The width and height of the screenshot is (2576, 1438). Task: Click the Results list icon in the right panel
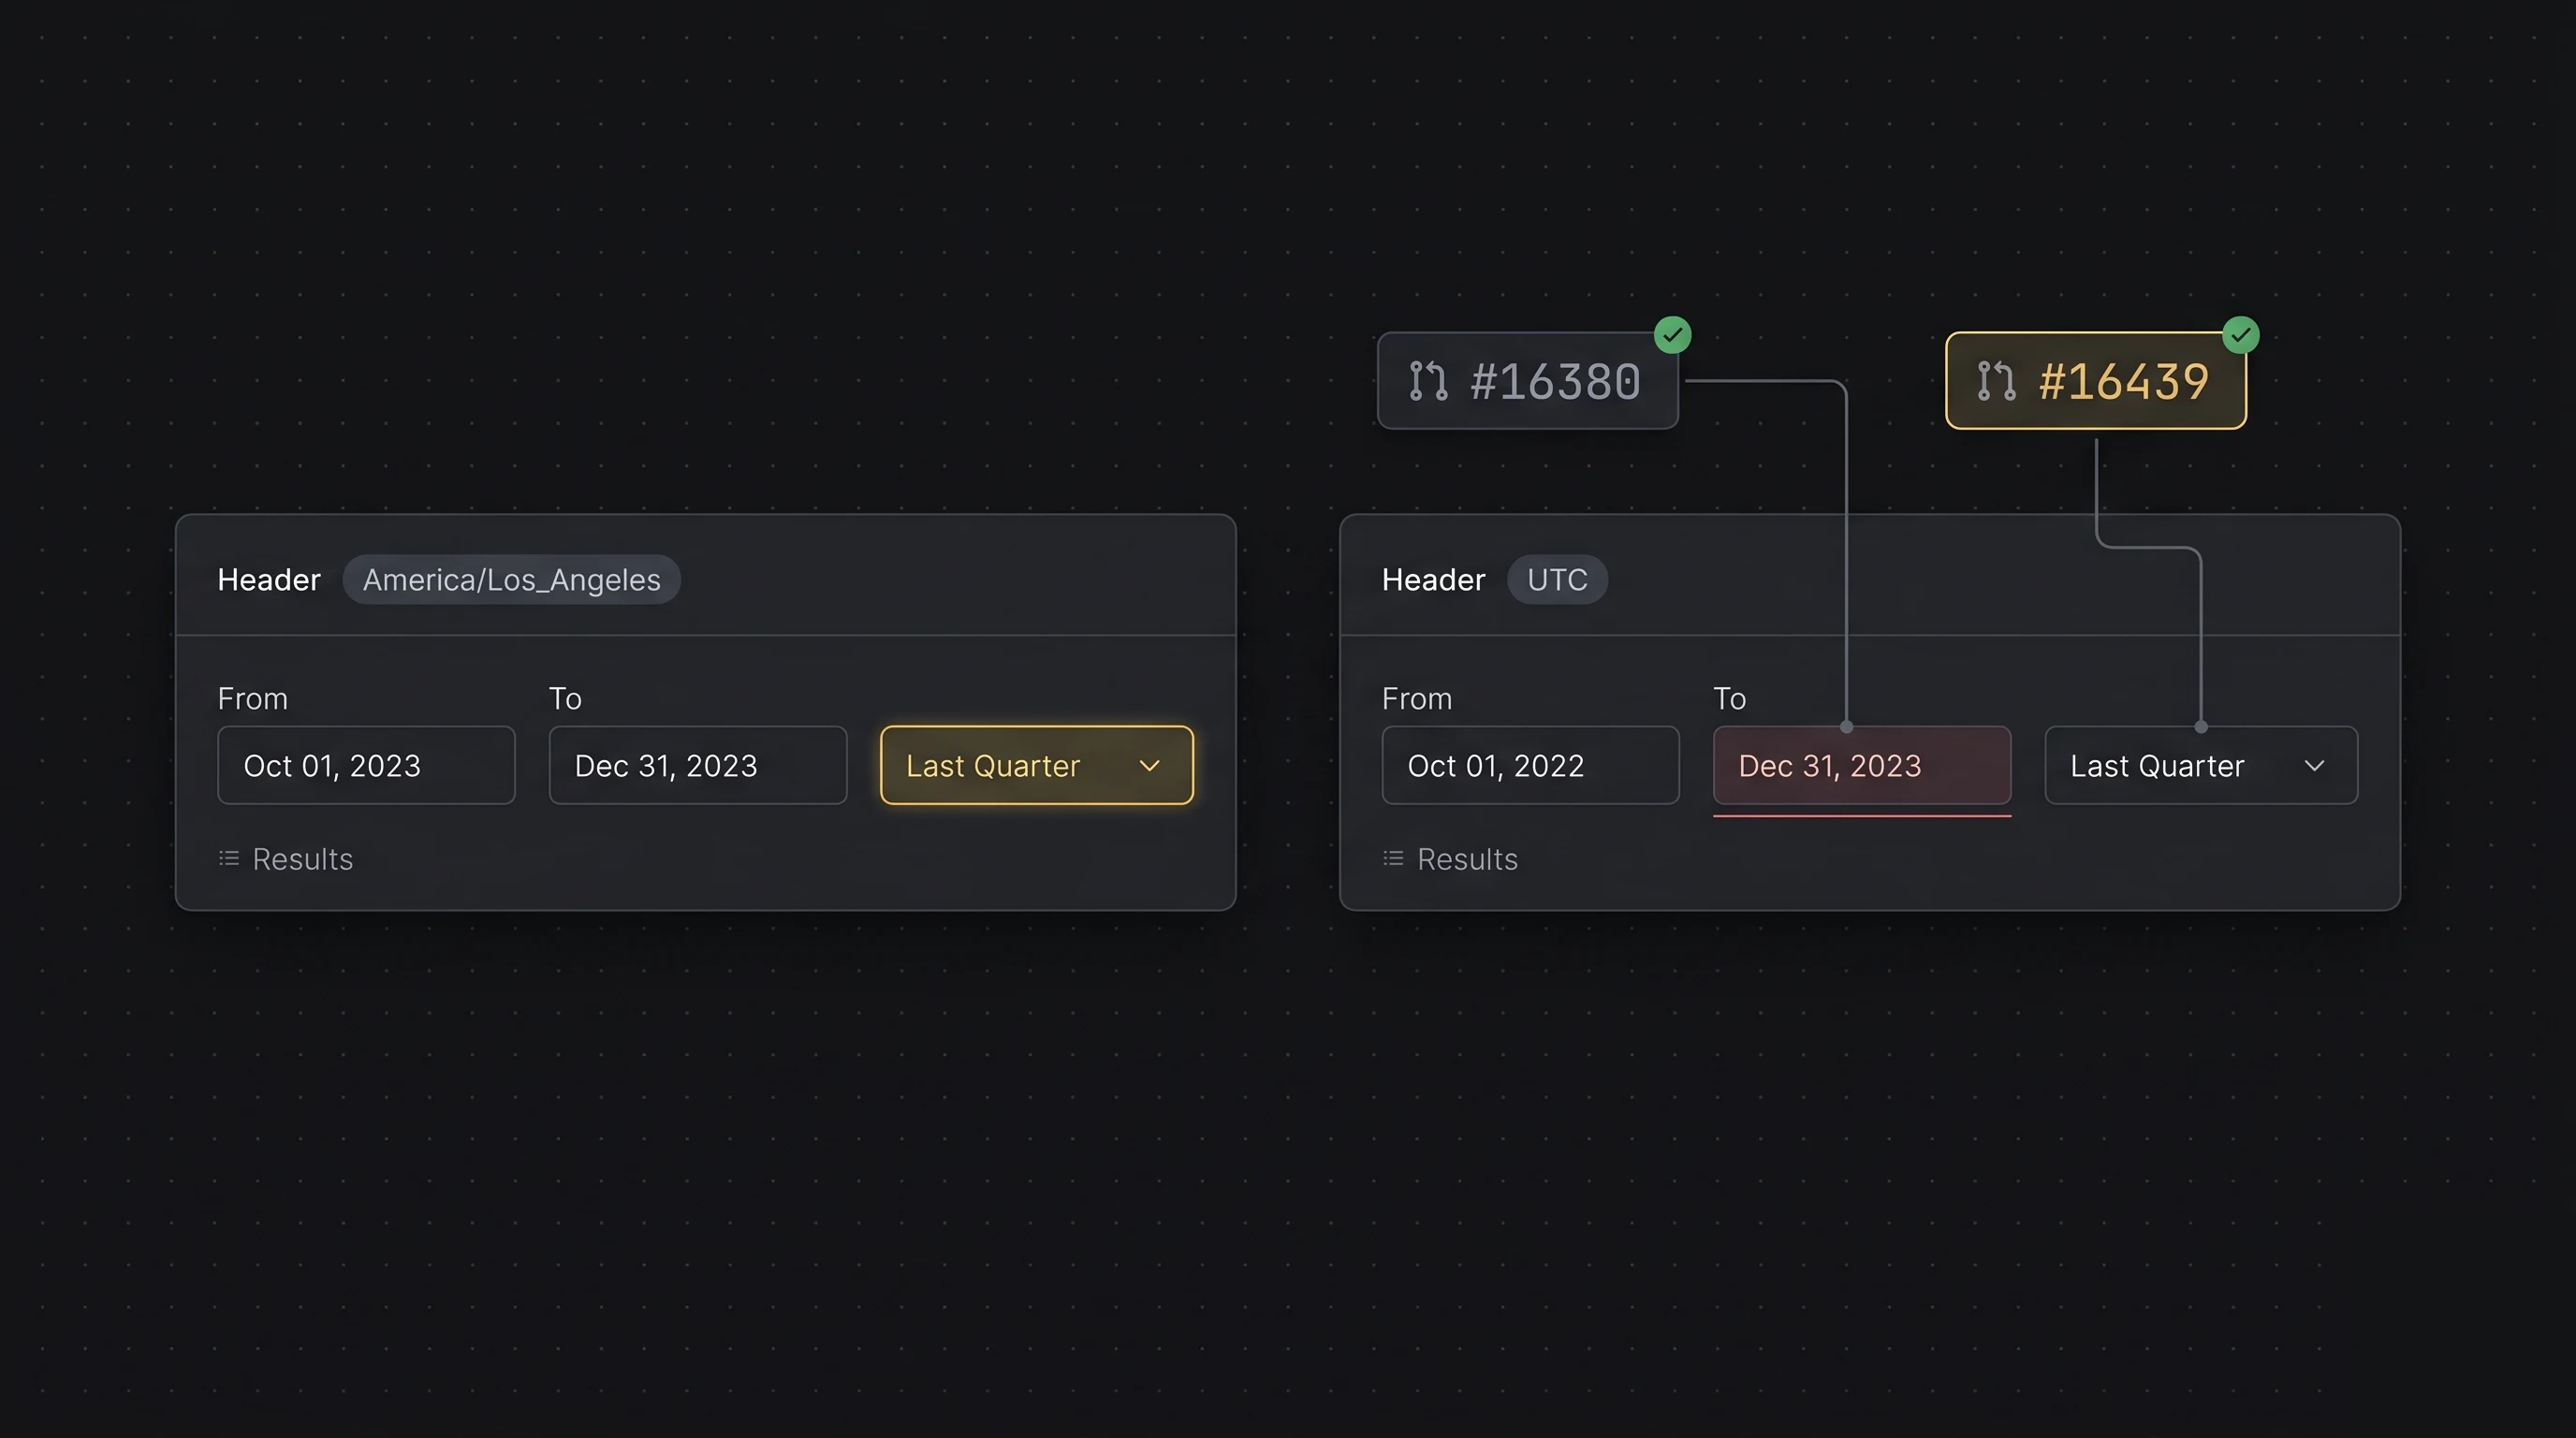click(x=1391, y=858)
